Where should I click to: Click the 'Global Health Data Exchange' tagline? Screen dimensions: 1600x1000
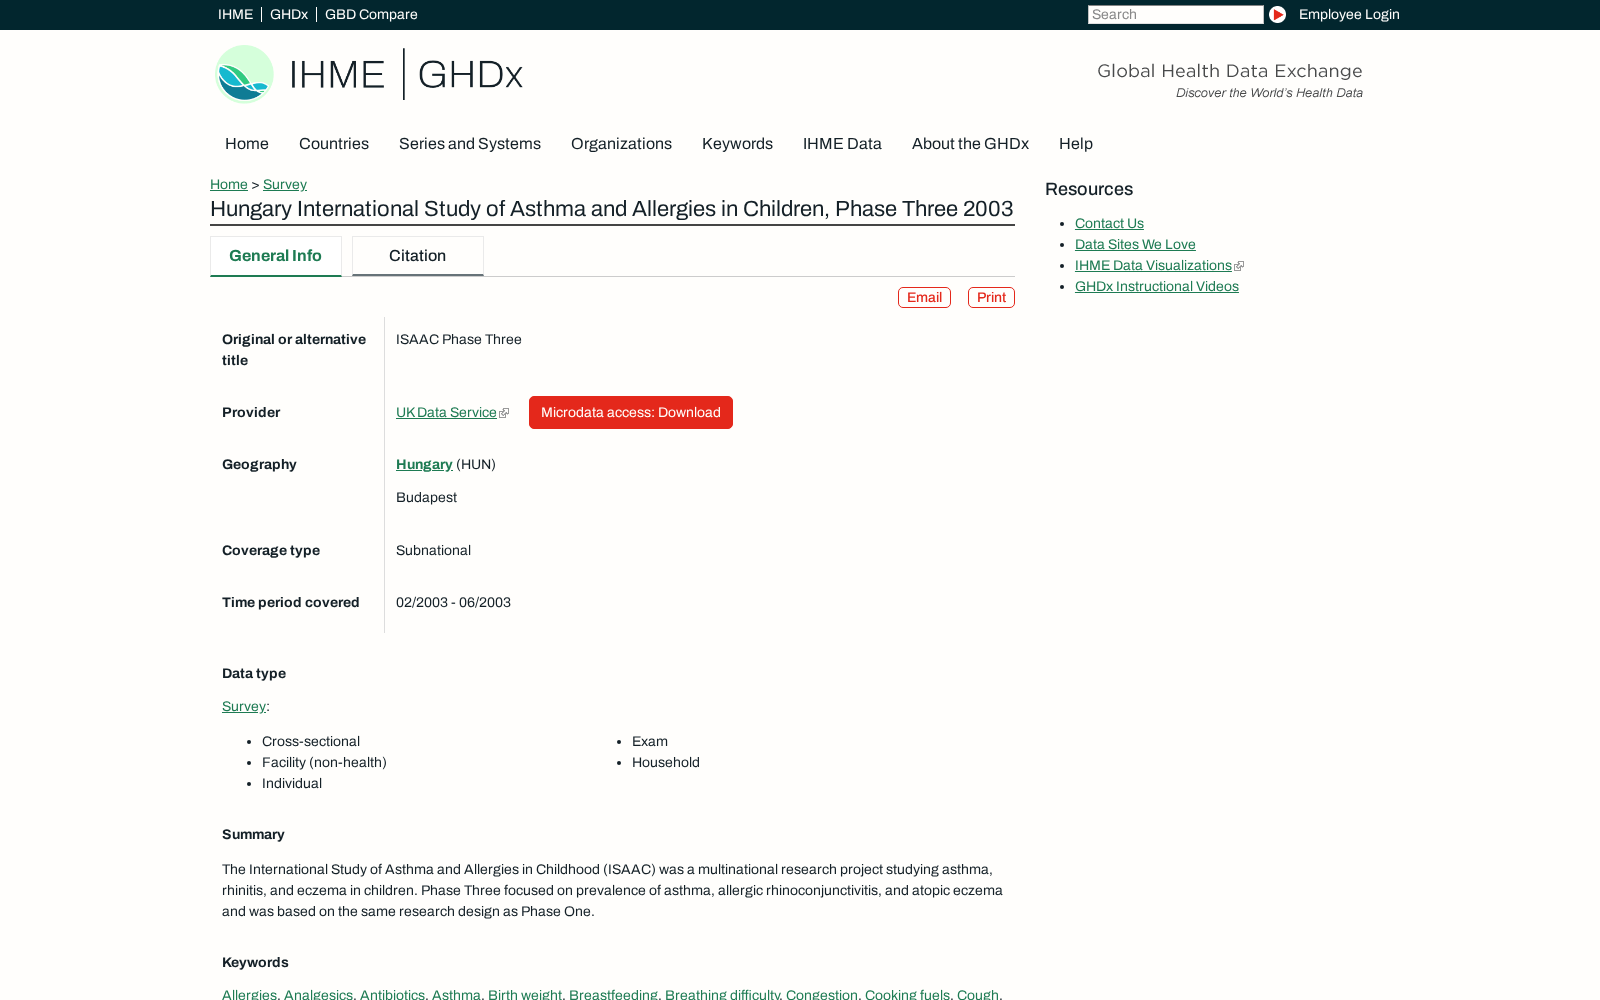point(1230,71)
